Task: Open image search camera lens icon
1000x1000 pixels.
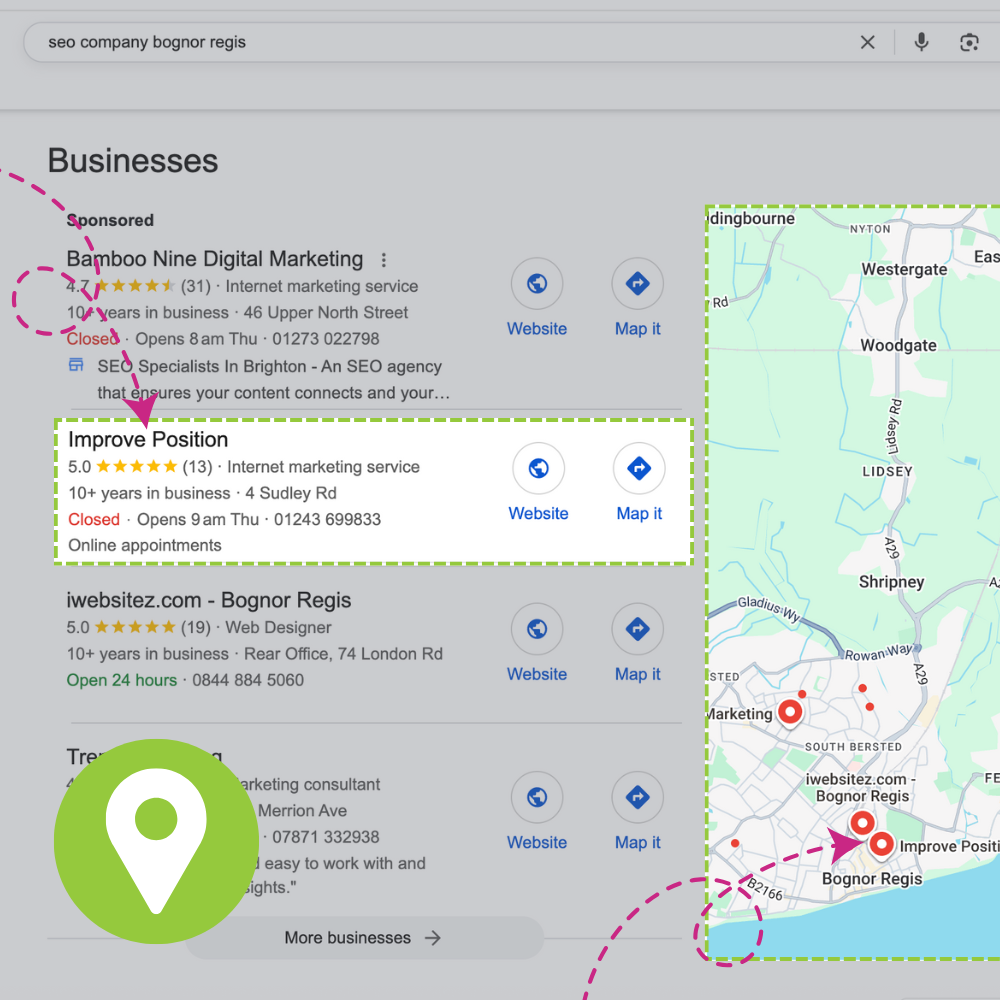Action: click(x=968, y=42)
